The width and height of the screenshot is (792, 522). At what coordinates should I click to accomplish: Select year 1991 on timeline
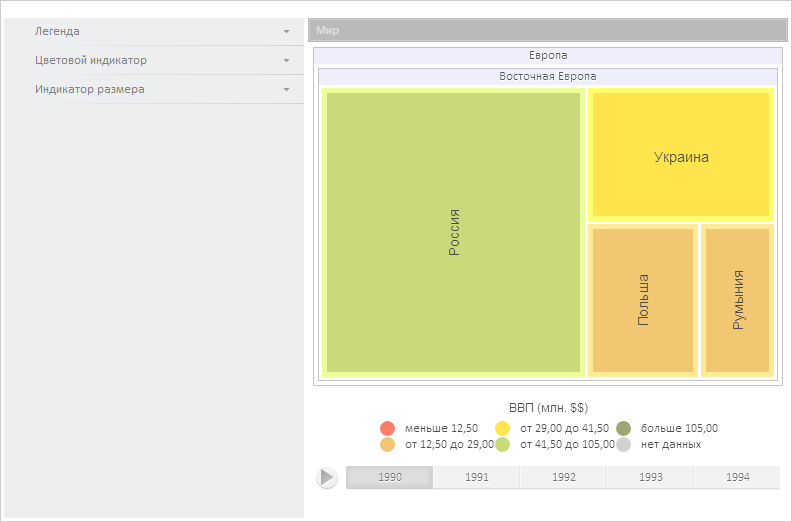[477, 477]
